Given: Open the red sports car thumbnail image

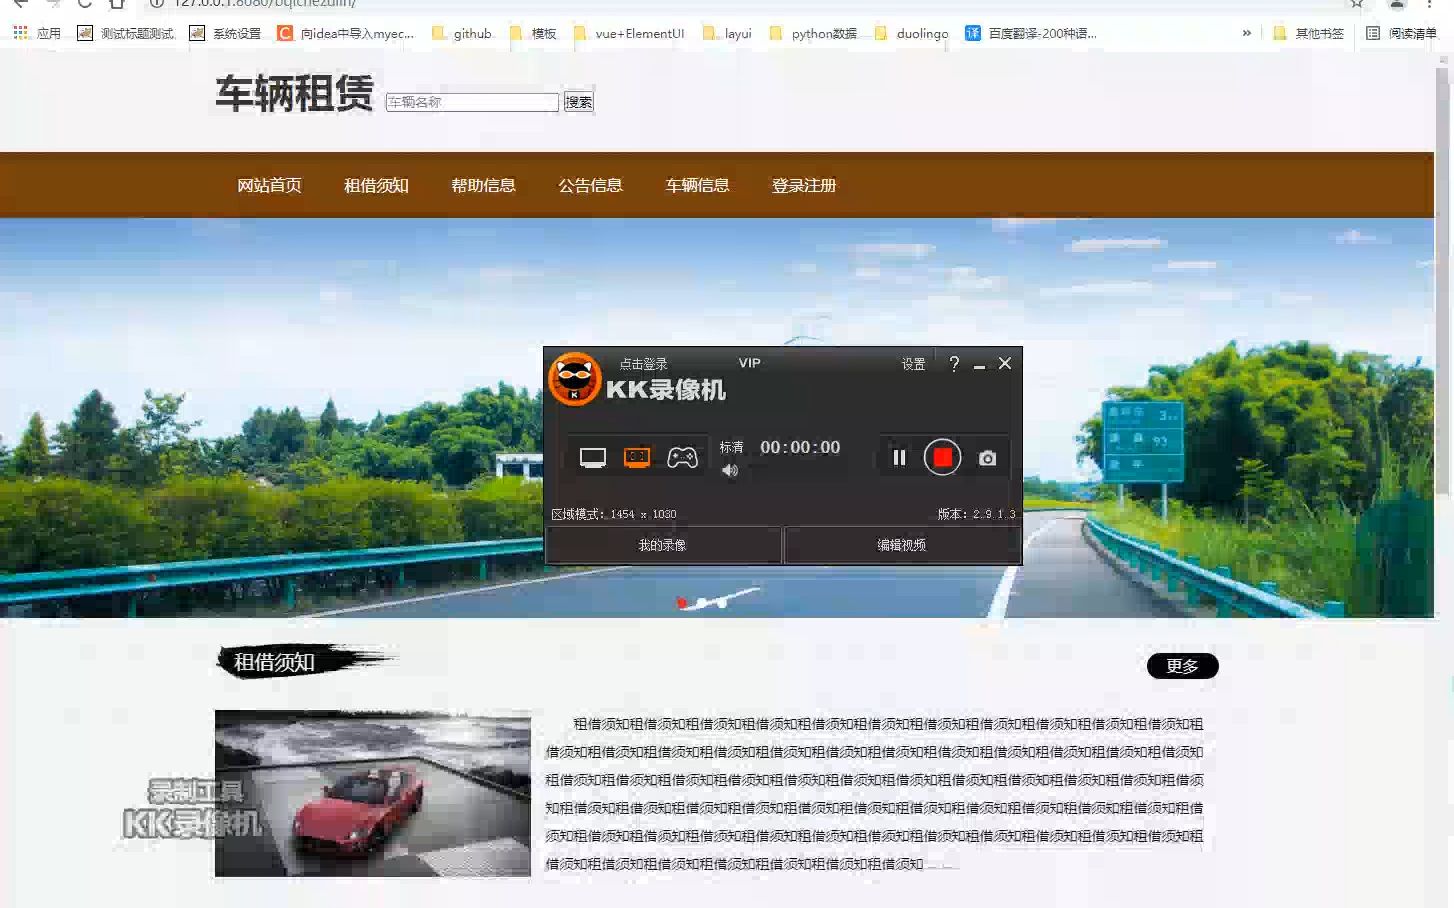Looking at the screenshot, I should (x=372, y=793).
